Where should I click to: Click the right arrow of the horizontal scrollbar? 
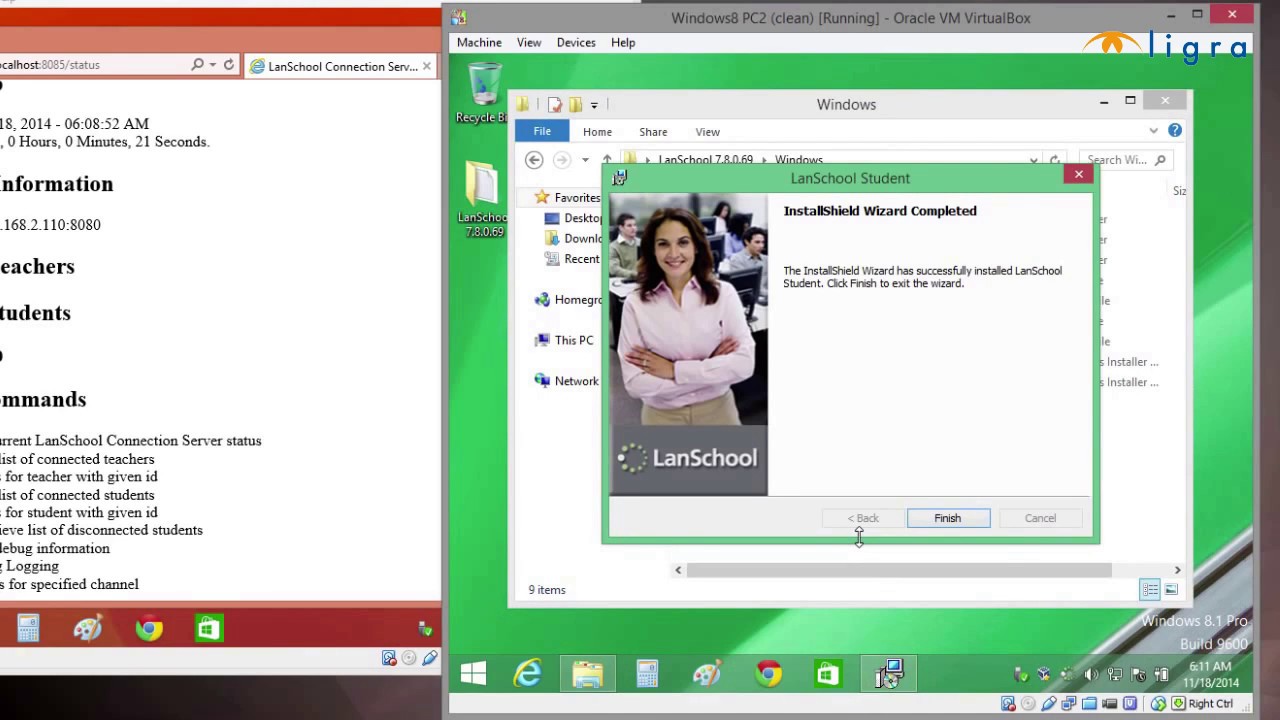1177,570
